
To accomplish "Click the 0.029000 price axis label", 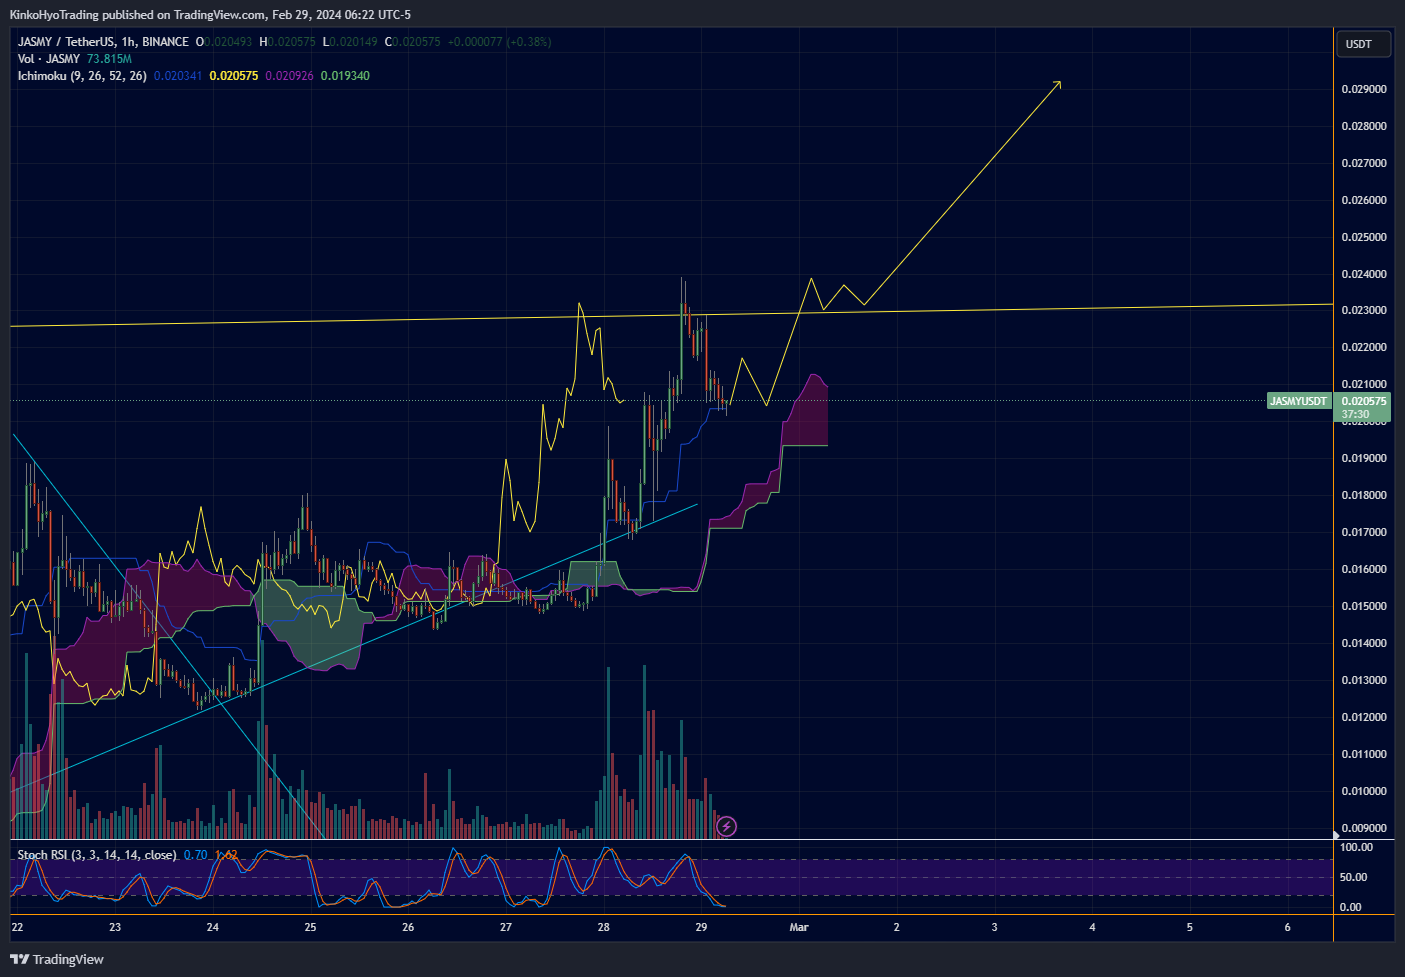I will pos(1364,89).
